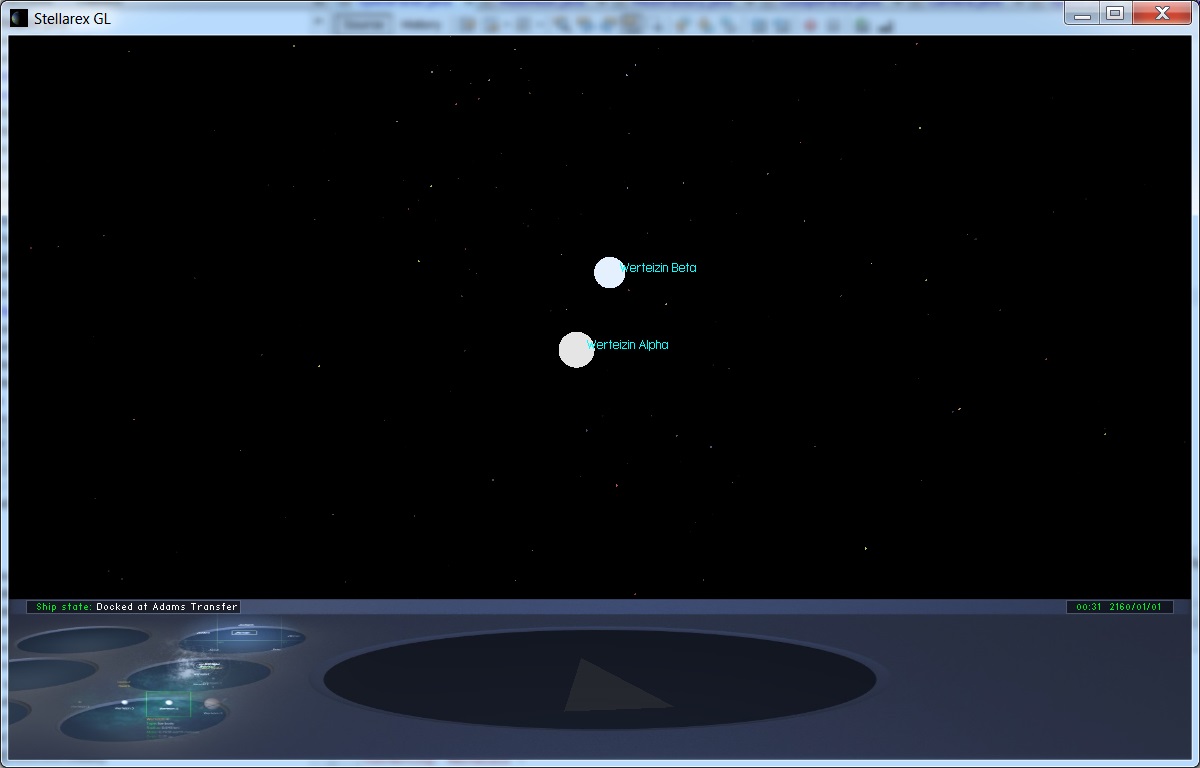Viewport: 1200px width, 768px height.
Task: Select the Werteizin Alpha text label
Action: [x=629, y=345]
